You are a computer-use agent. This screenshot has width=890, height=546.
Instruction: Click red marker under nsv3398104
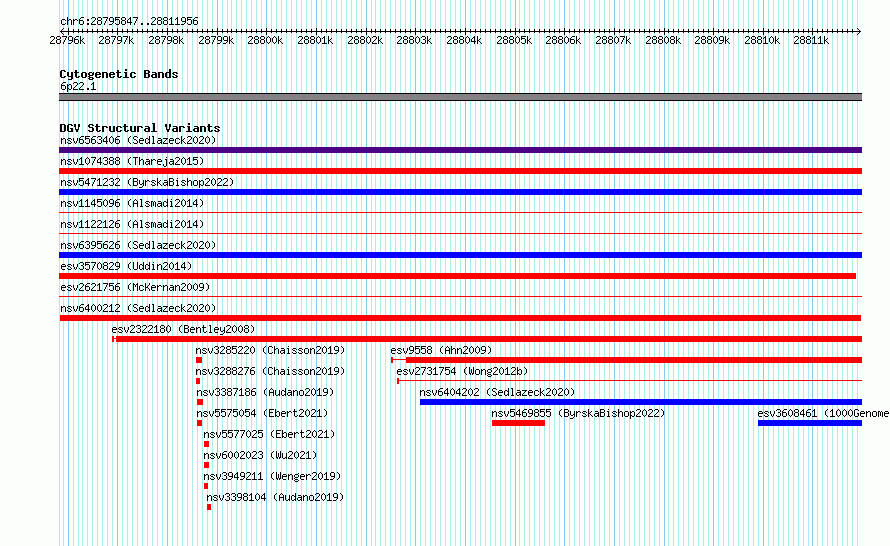click(x=209, y=507)
